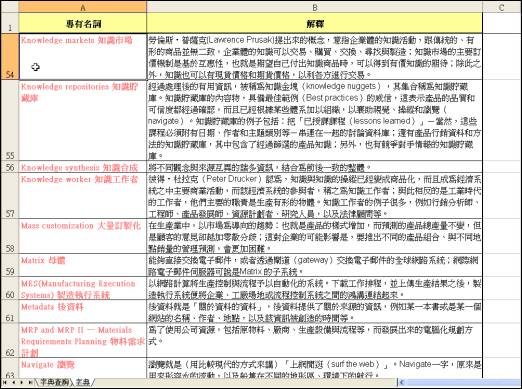The width and height of the screenshot is (522, 389).
Task: Select row 57 header
Action: (10, 196)
